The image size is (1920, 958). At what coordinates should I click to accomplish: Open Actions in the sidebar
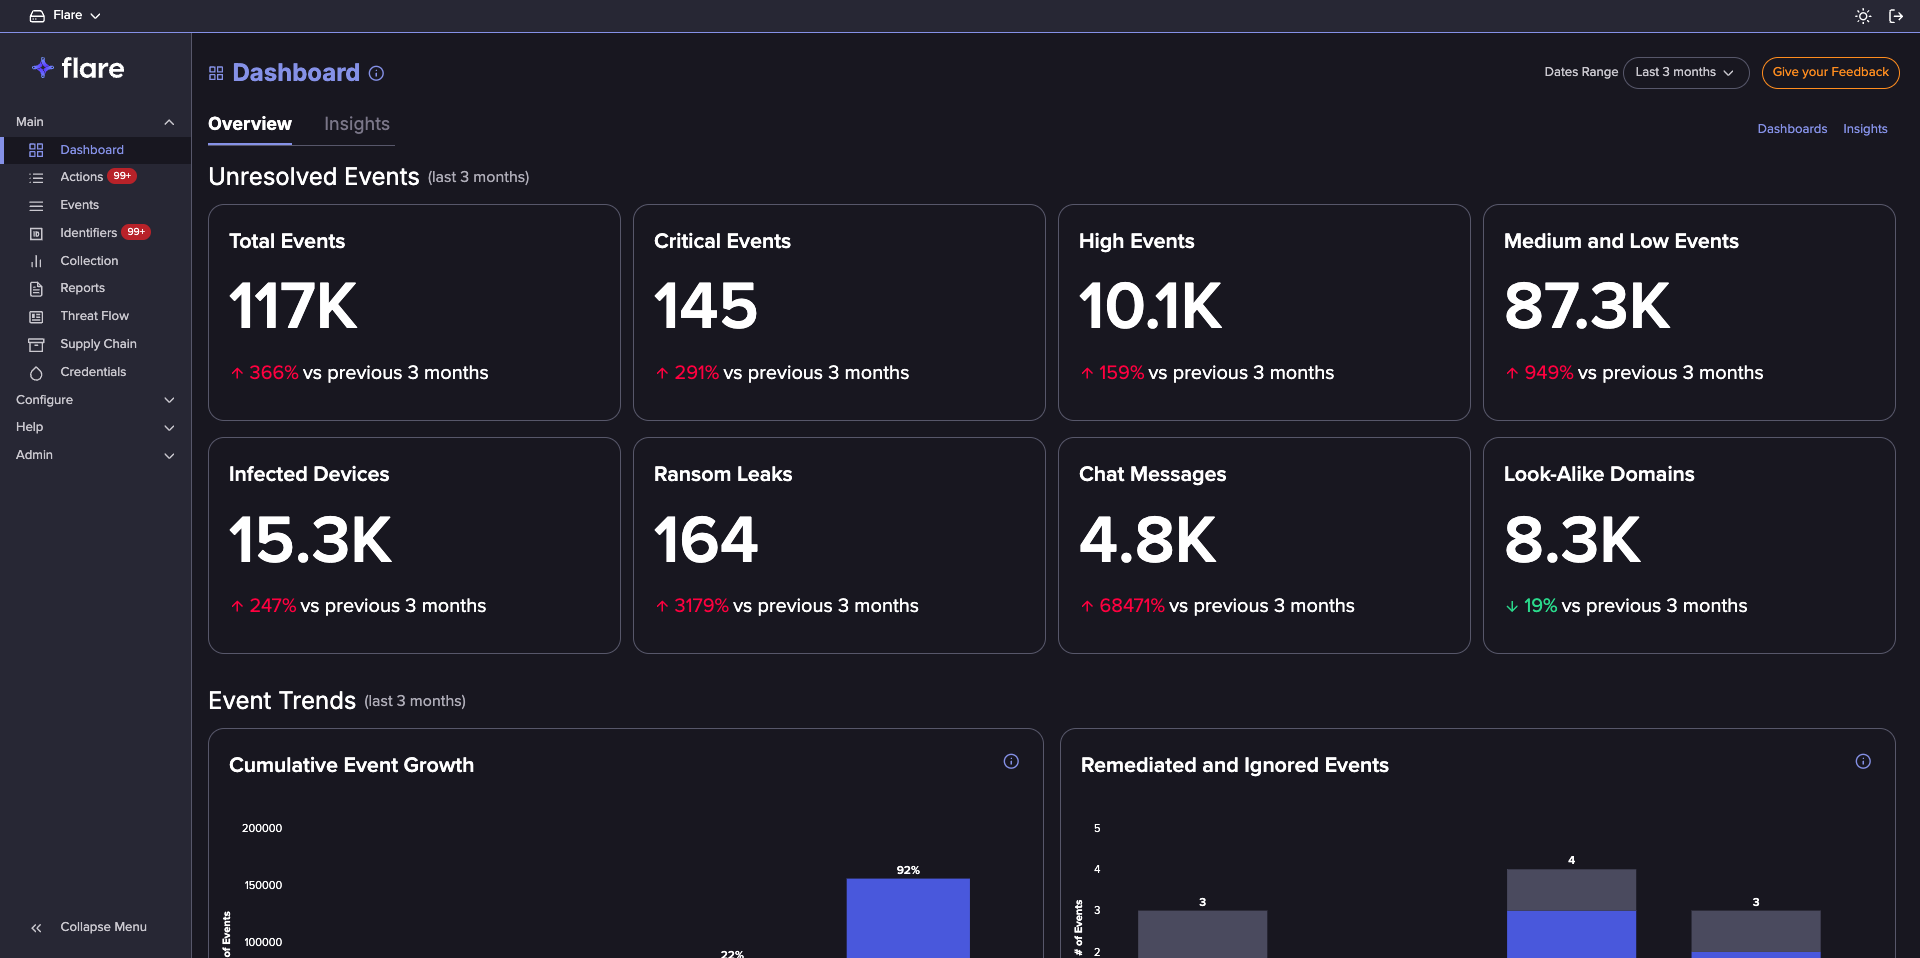pyautogui.click(x=81, y=177)
